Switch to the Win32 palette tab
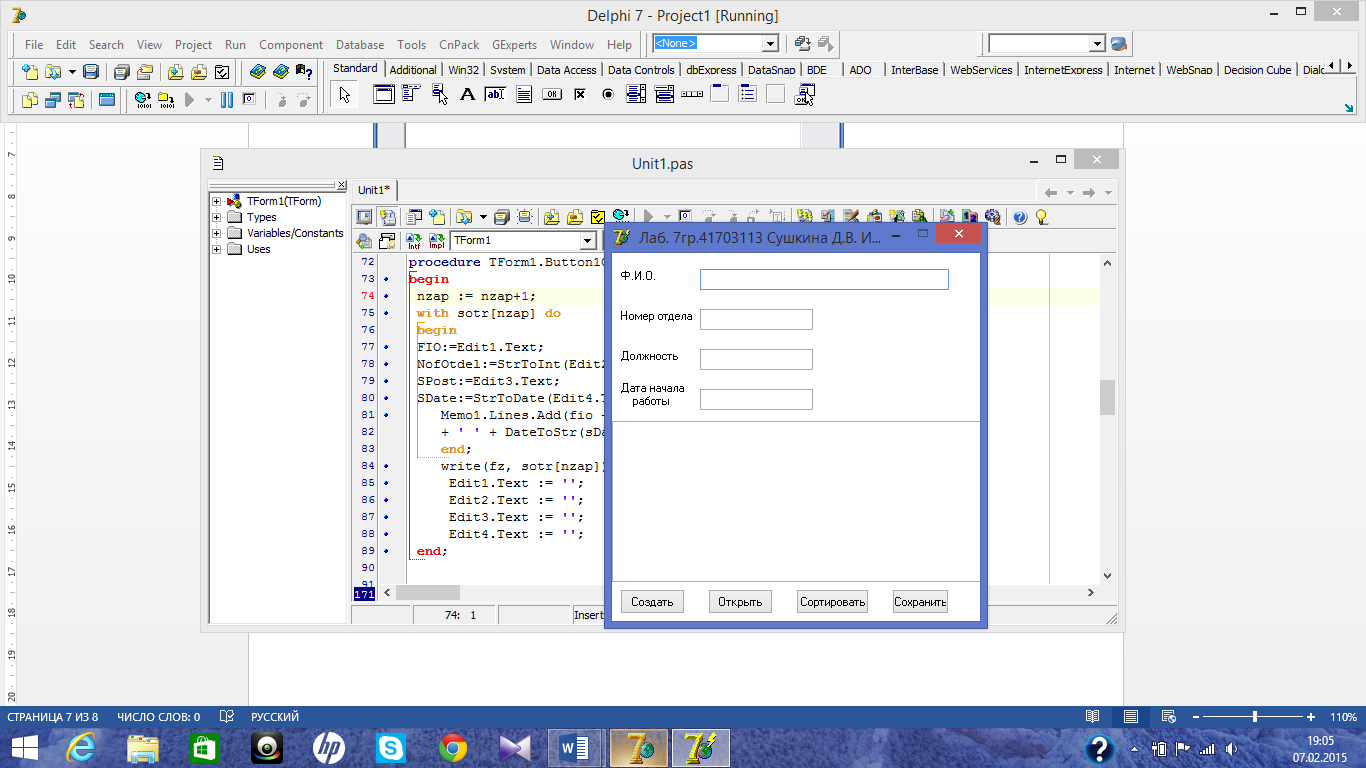1366x768 pixels. pos(464,70)
